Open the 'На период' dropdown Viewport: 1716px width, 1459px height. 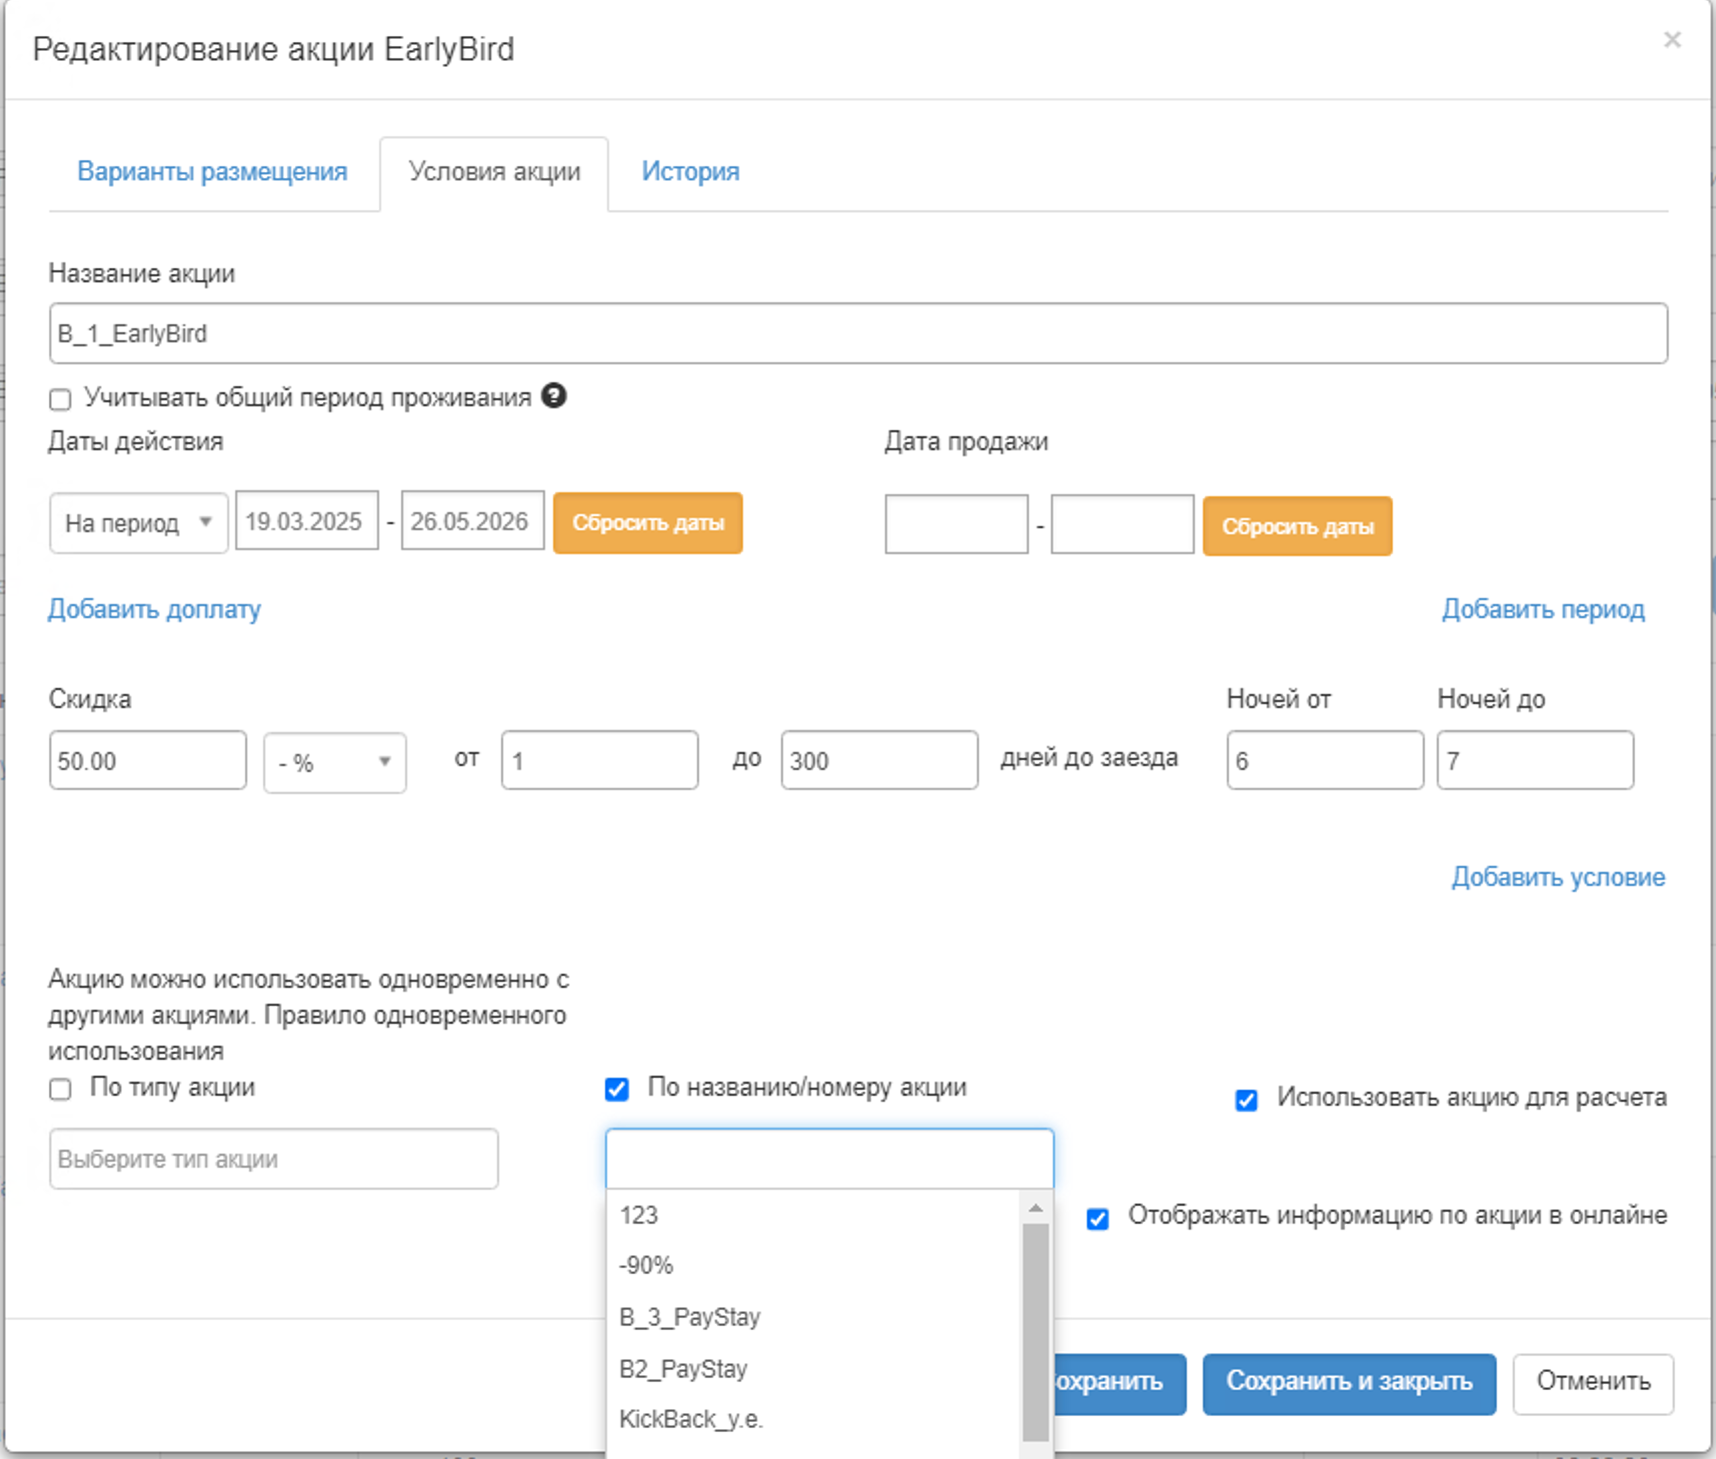click(138, 523)
